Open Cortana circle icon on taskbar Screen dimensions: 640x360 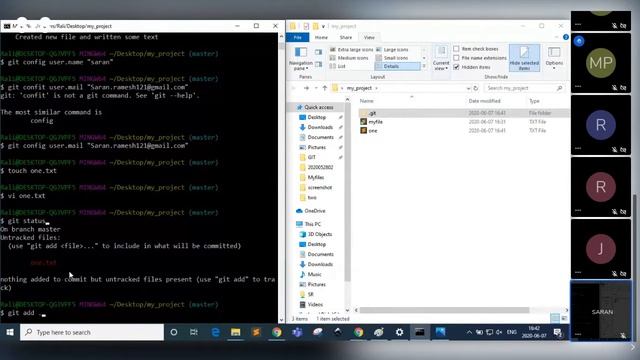(173, 332)
